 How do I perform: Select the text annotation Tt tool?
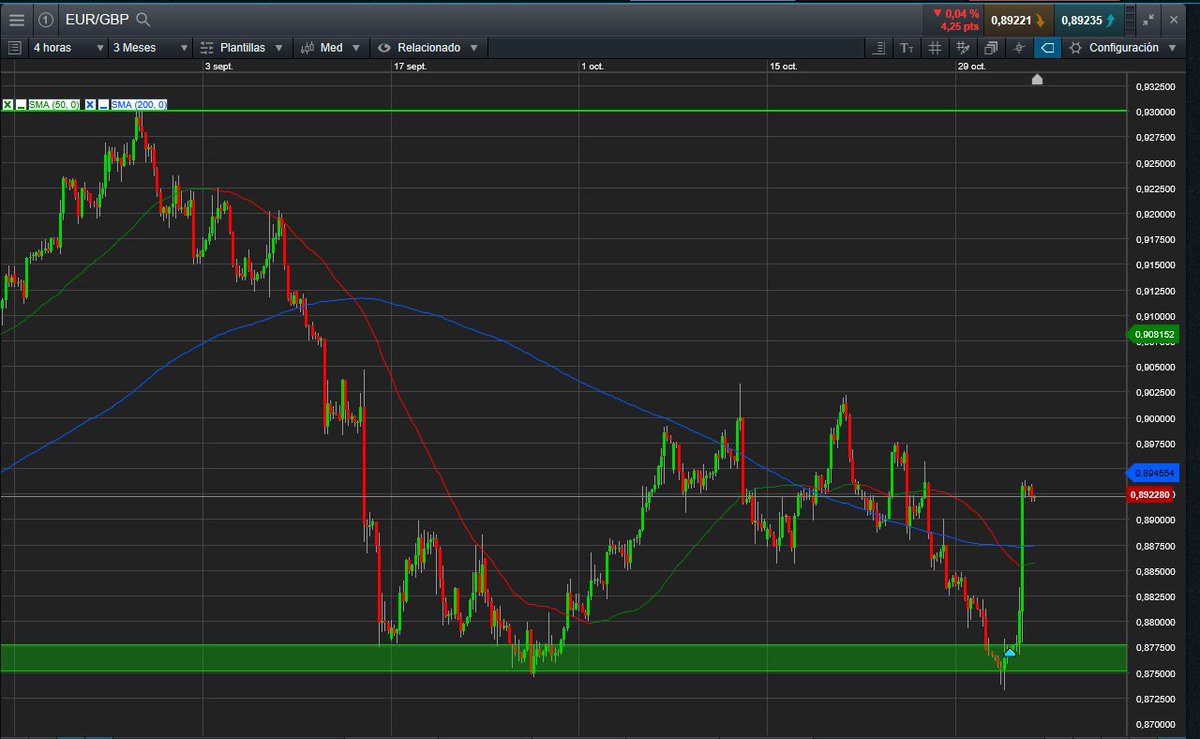[x=907, y=47]
